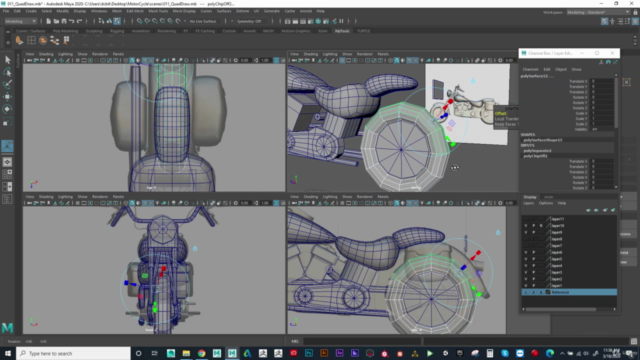Click the Open Scene folder icon

pos(56,21)
